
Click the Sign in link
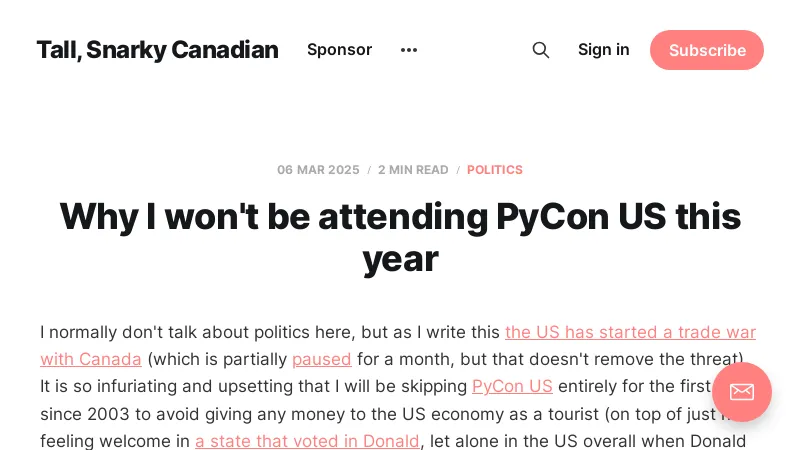[x=604, y=50]
